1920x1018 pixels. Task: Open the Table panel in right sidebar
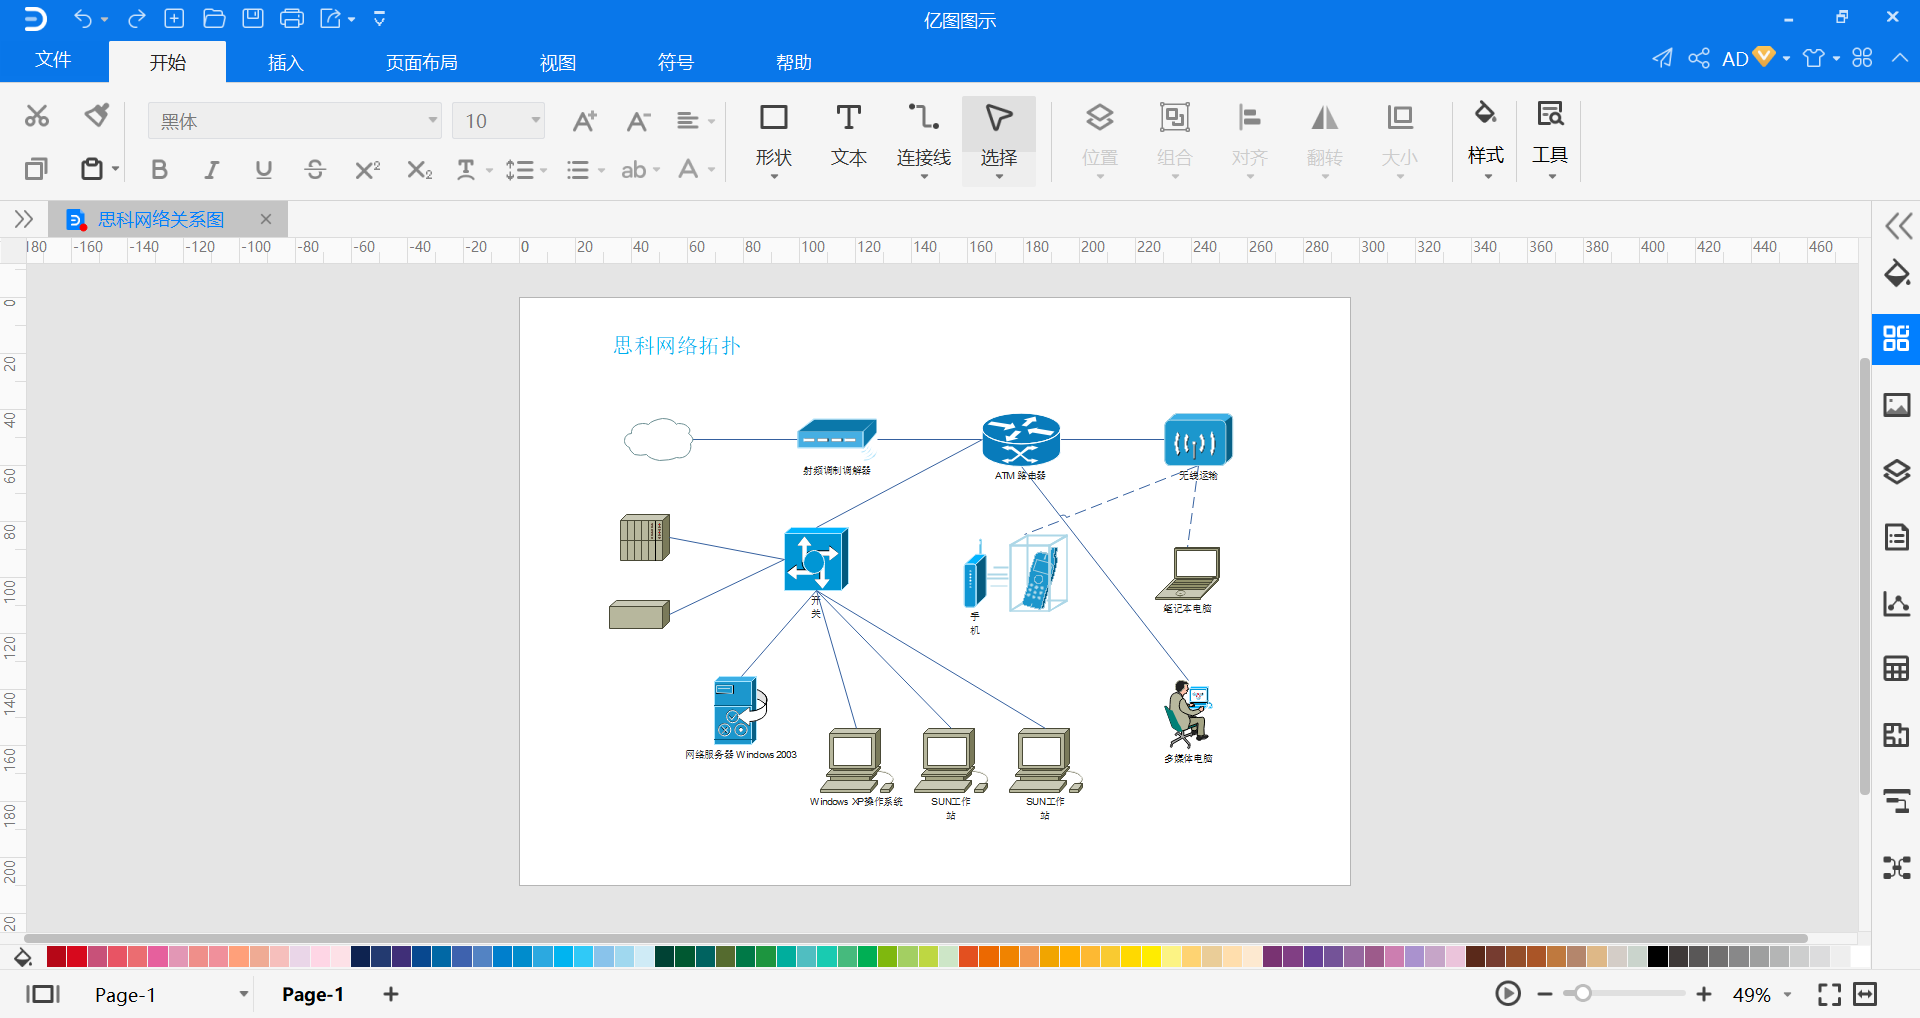click(1897, 668)
